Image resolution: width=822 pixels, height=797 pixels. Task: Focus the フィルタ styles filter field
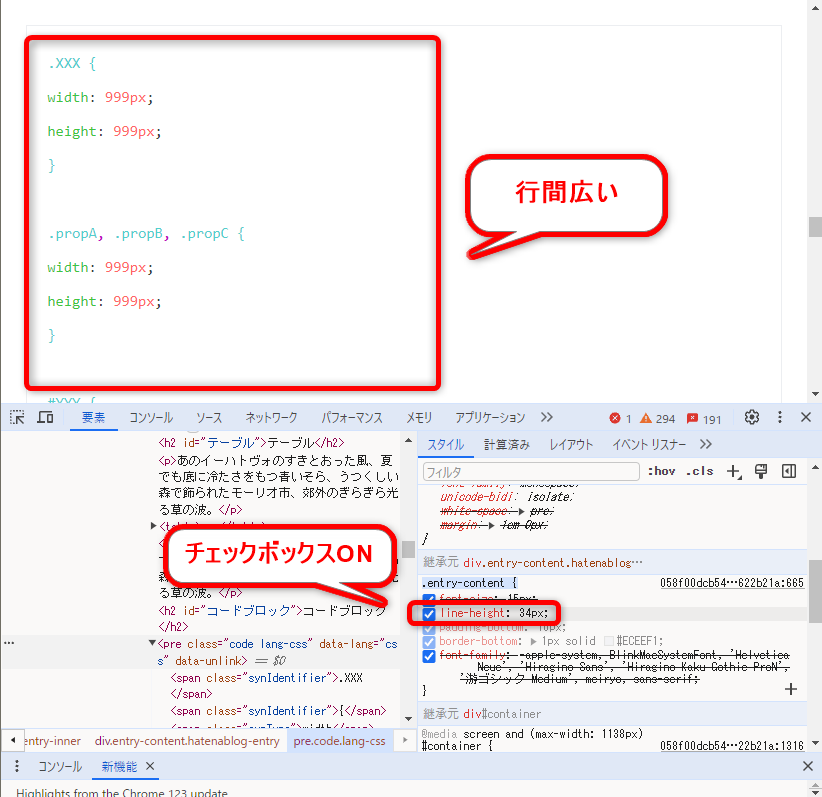pyautogui.click(x=531, y=472)
